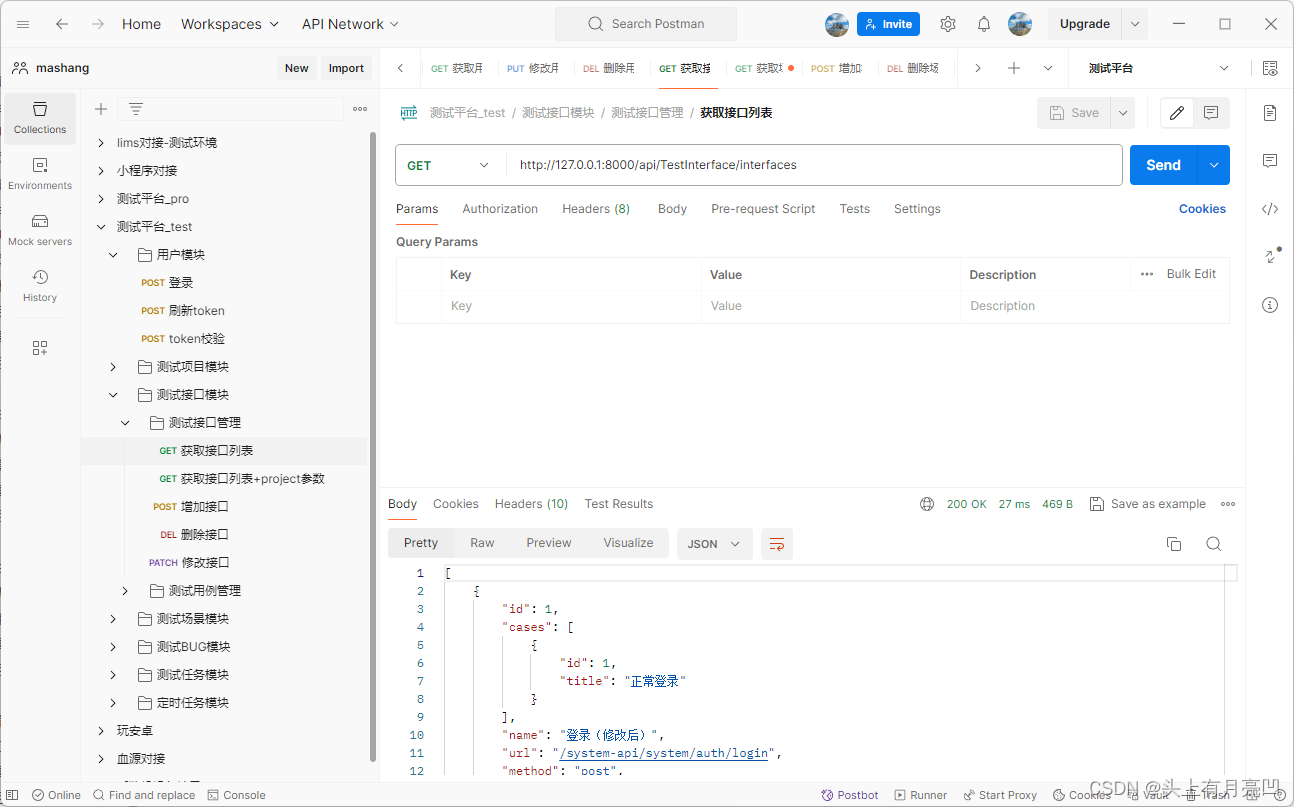Viewport: 1294px width, 807px height.
Task: Click the Invite button
Action: tap(888, 24)
